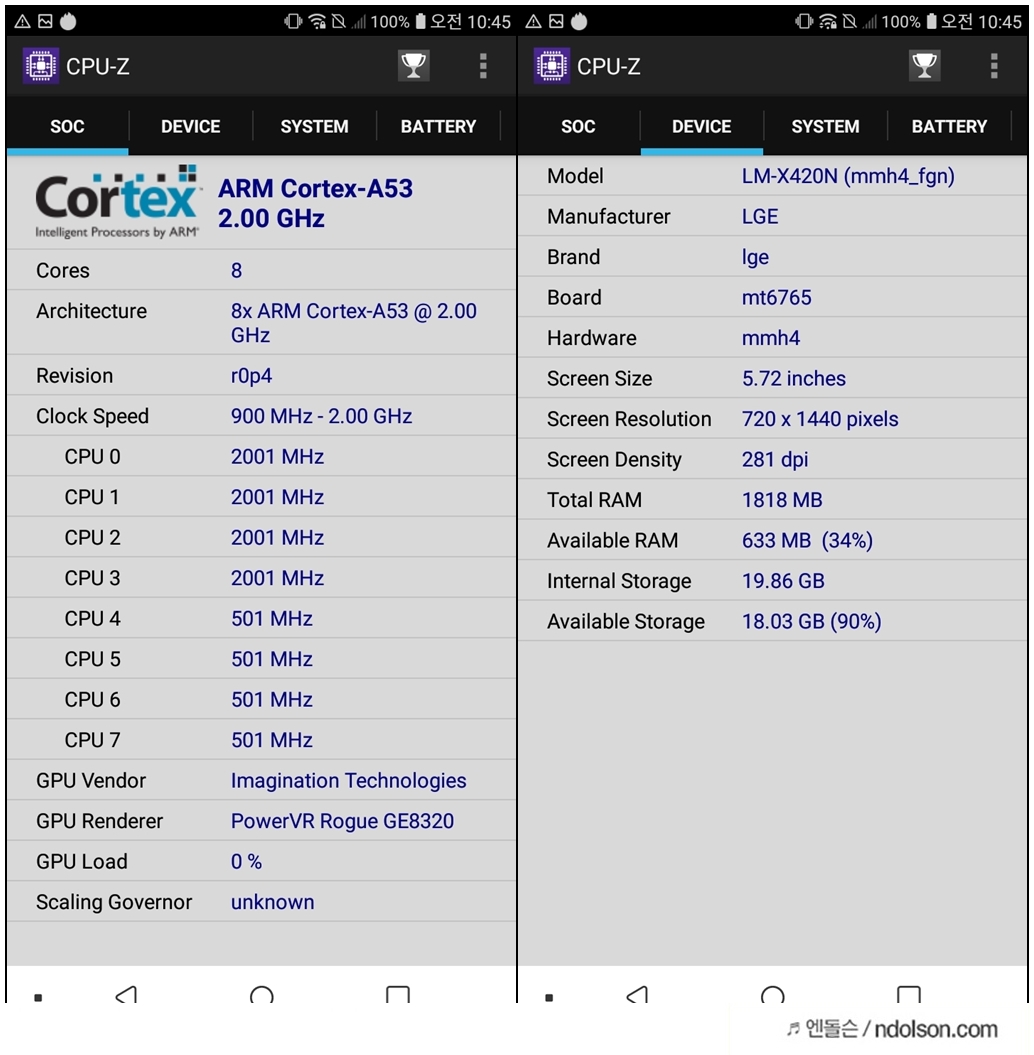The width and height of the screenshot is (1034, 1055).
Task: Tap Home navigation button in right screen
Action: tap(773, 994)
